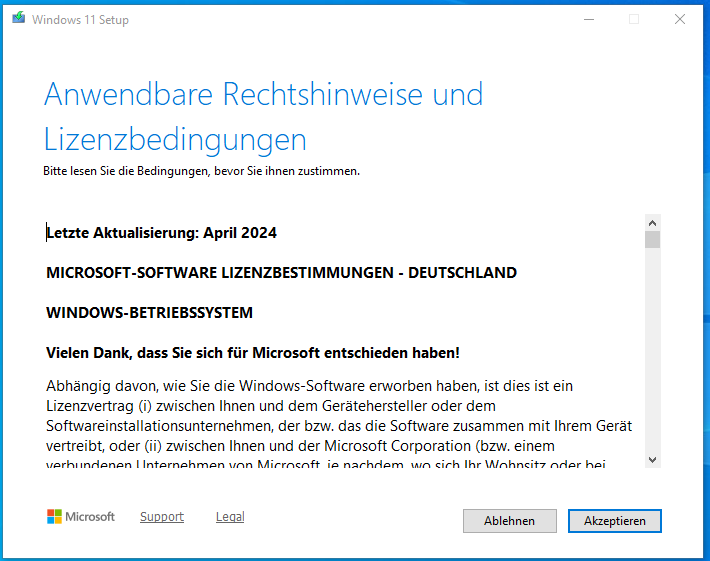Click the "MICROSOFT-SOFTWARE LIZENZBESTIMMUNGEN - DEUTSCHLAND" heading
The height and width of the screenshot is (561, 710).
tap(281, 273)
